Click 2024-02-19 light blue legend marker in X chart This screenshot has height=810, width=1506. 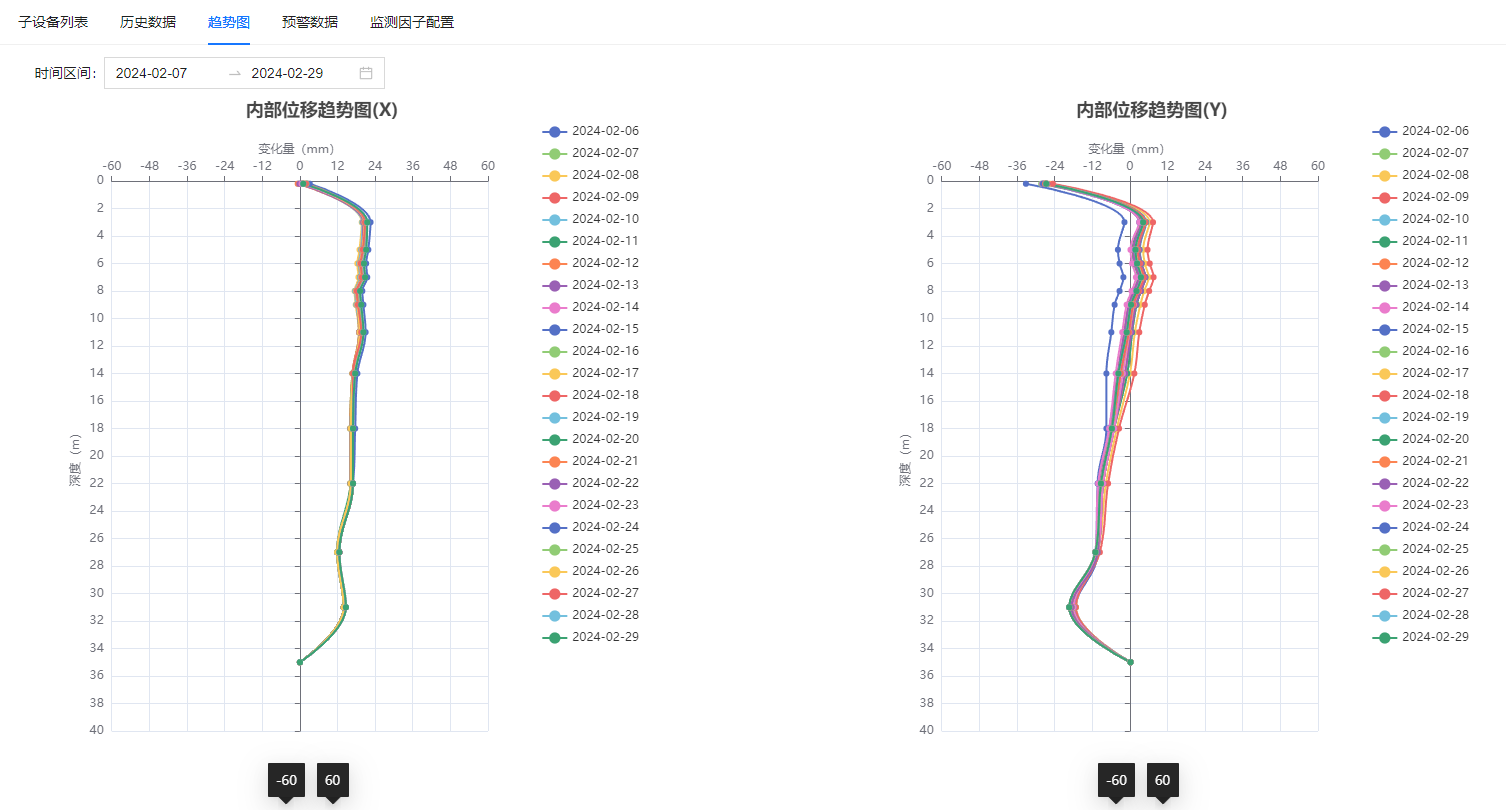(555, 417)
